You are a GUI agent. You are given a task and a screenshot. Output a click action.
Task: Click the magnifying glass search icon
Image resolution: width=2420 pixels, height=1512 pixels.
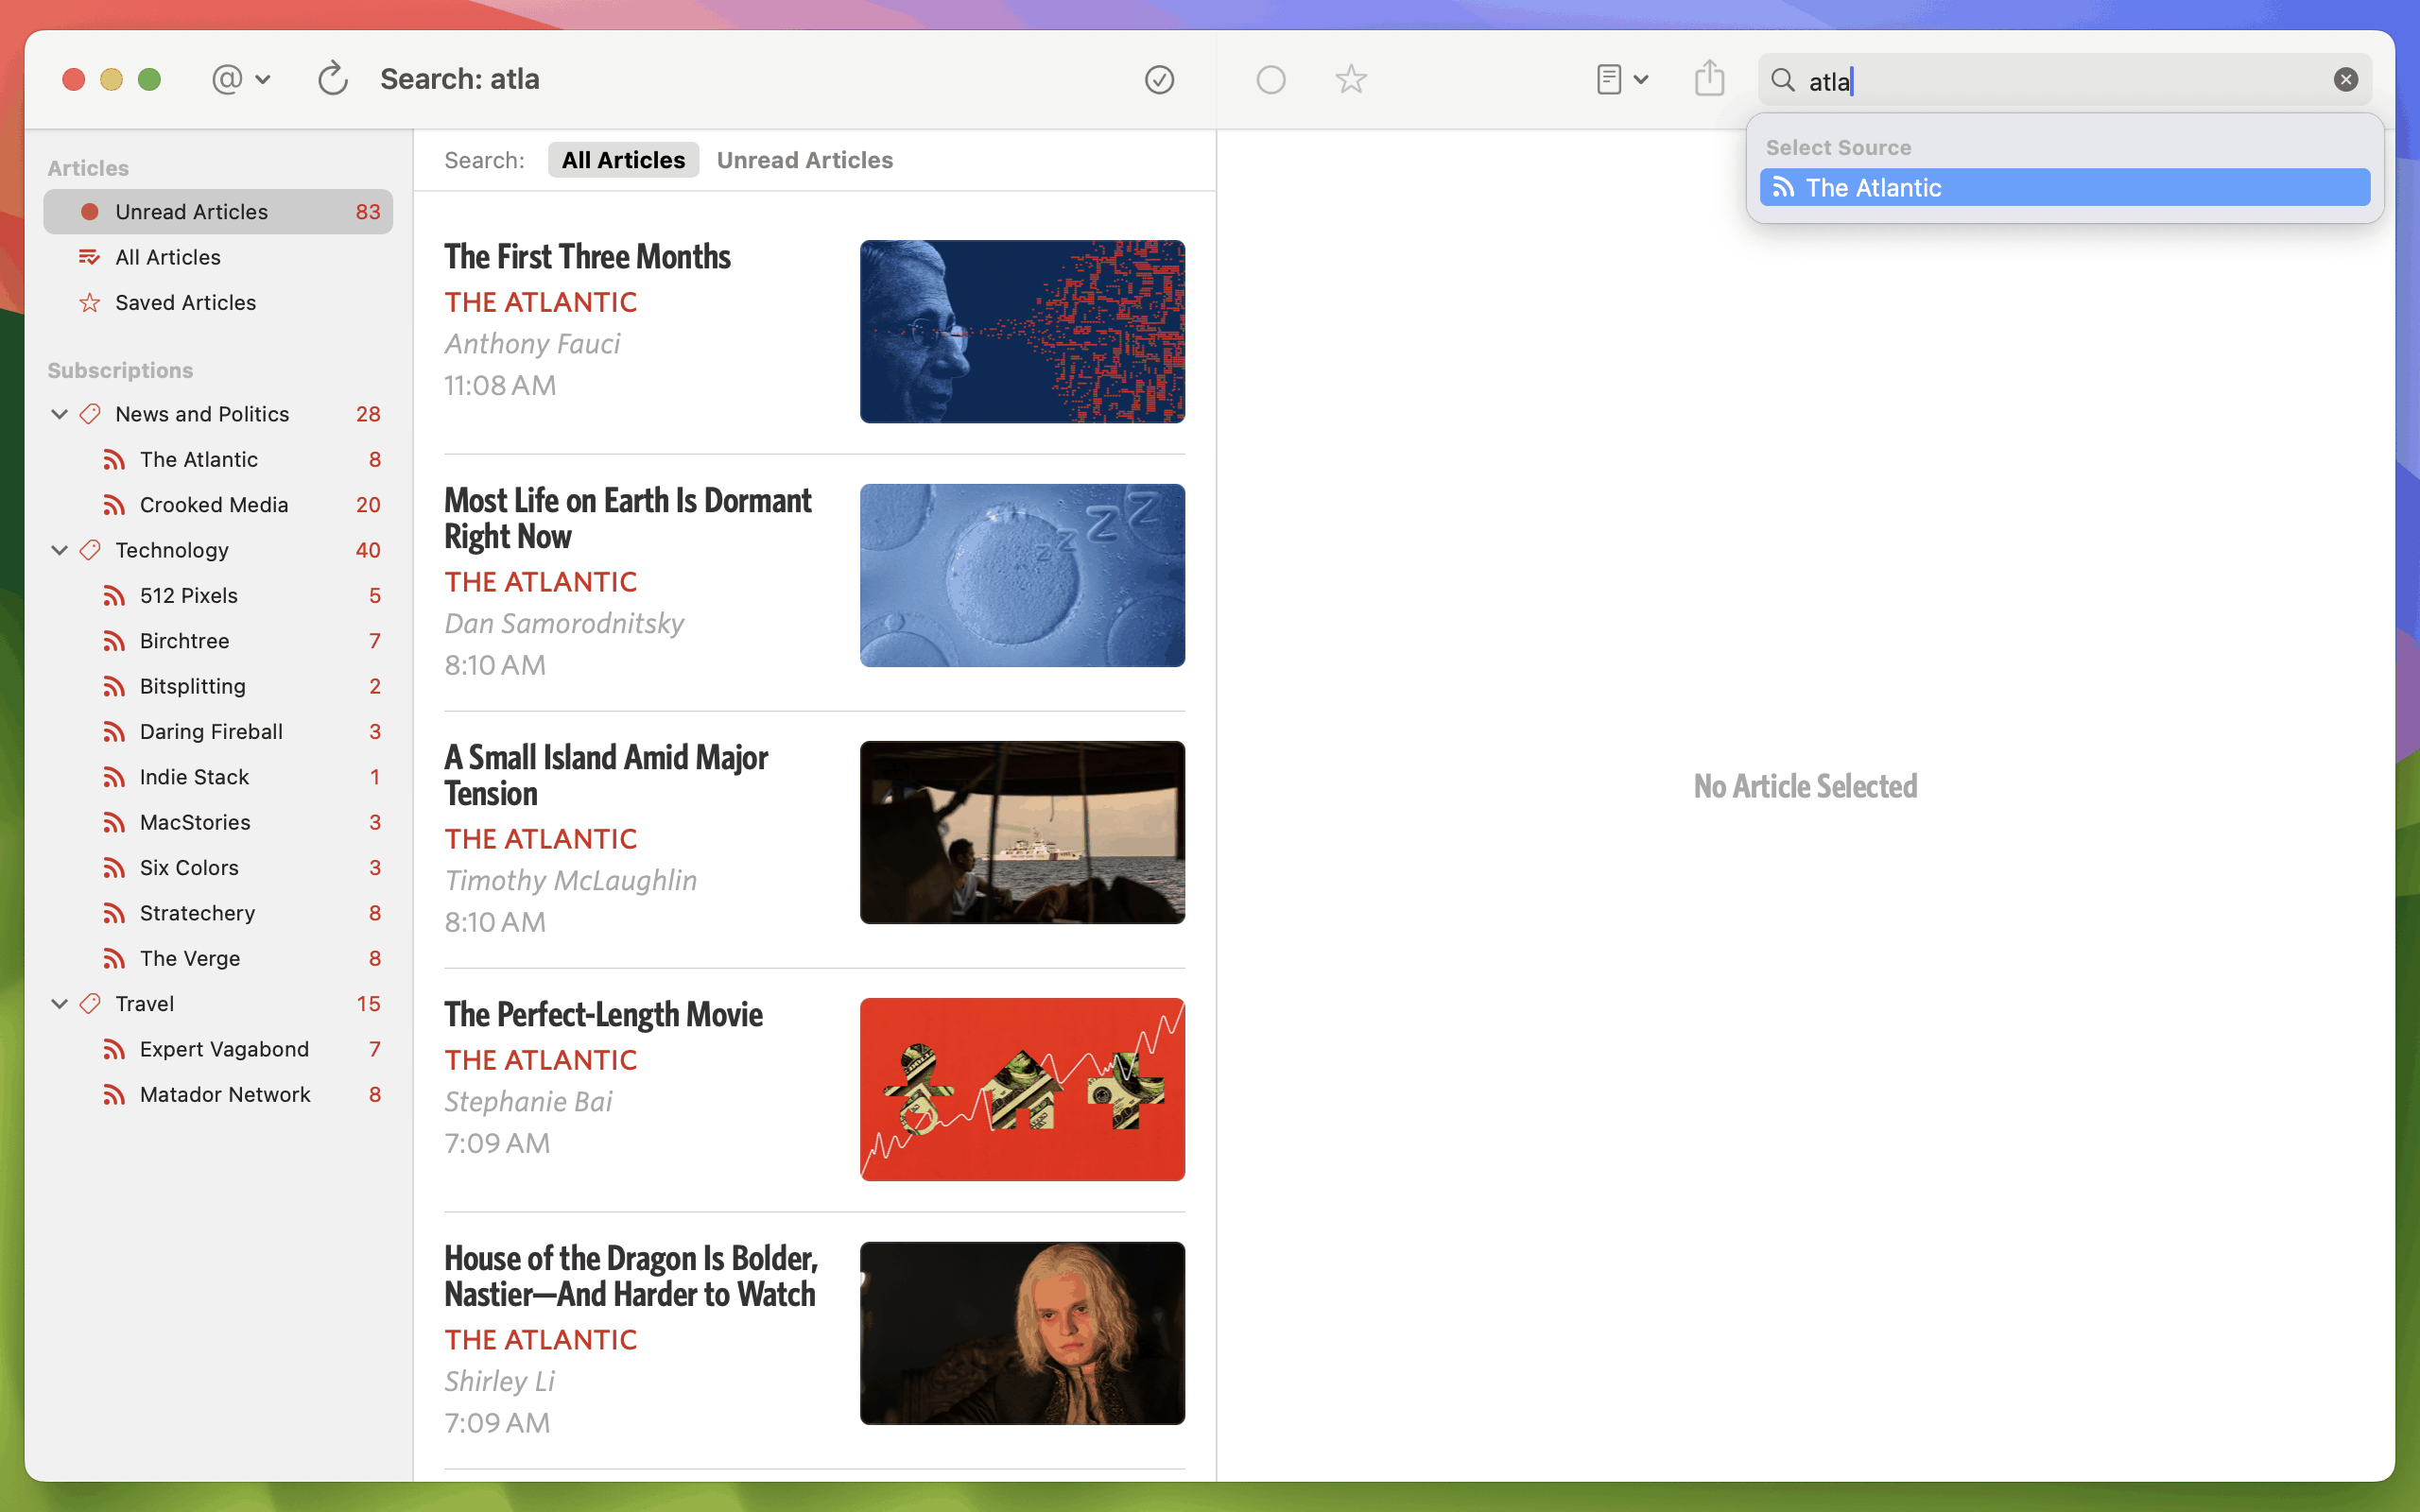click(x=1782, y=80)
